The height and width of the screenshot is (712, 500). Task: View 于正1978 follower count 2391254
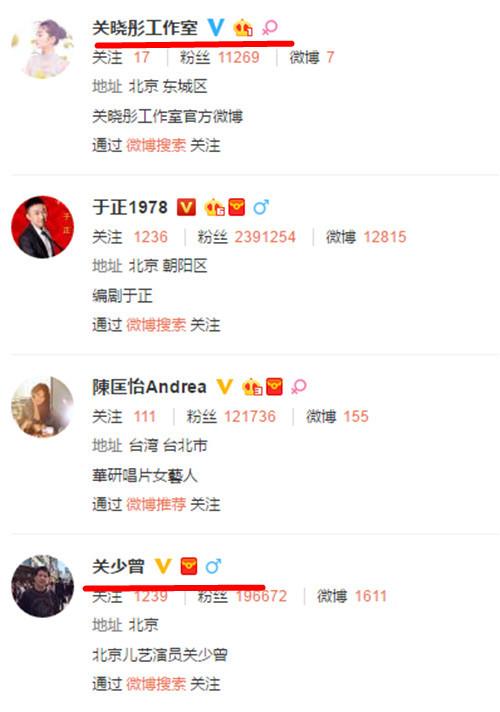[x=265, y=237]
